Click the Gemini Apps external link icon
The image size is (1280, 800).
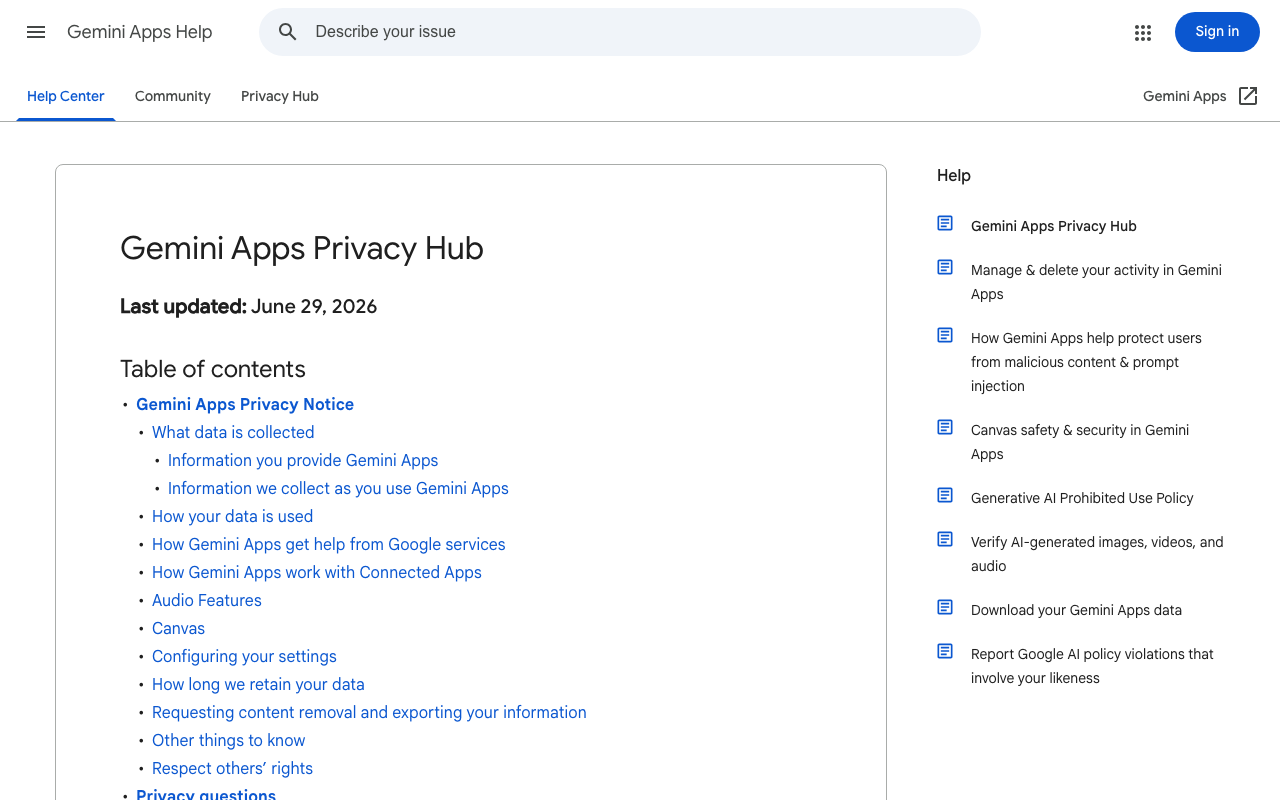(x=1248, y=96)
